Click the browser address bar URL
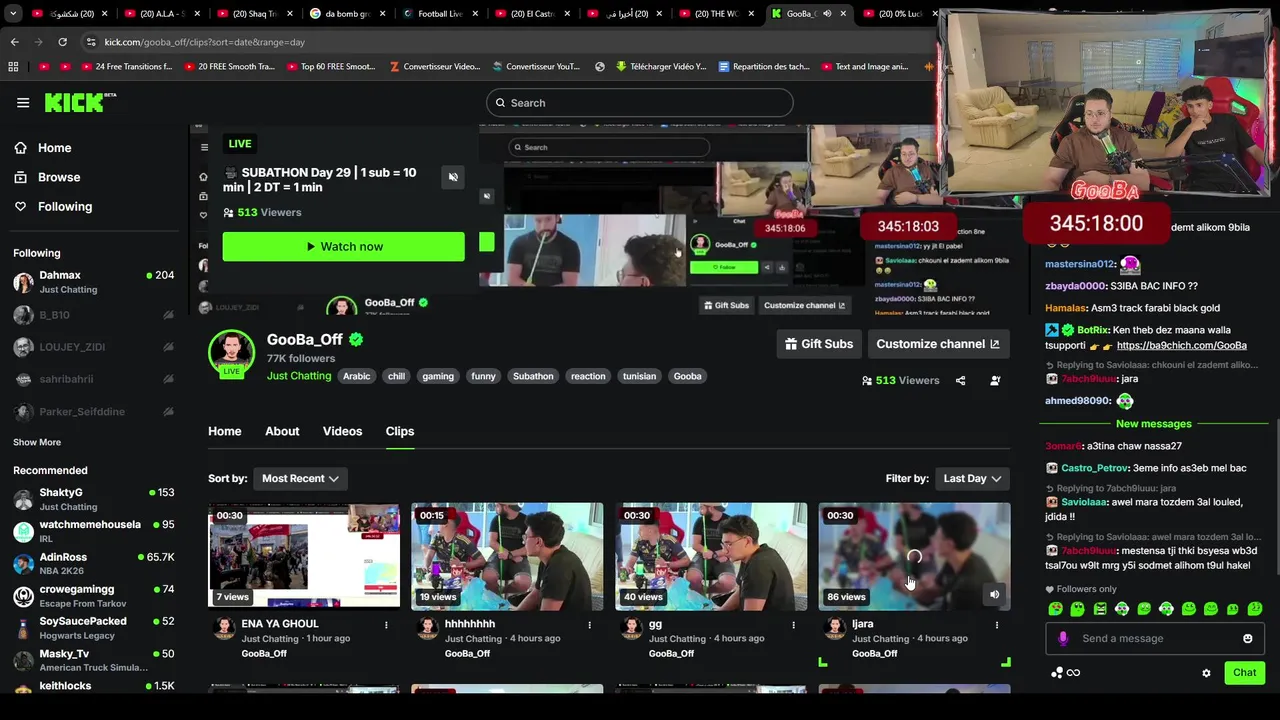Viewport: 1280px width, 720px height. (204, 42)
